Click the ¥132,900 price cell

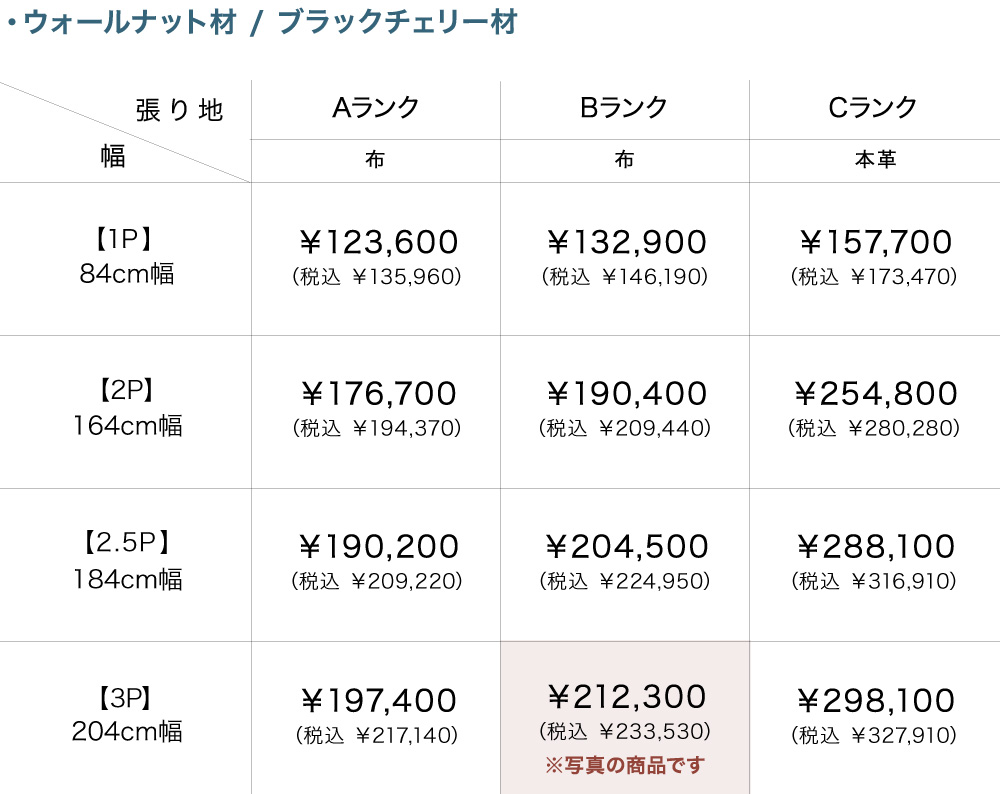click(625, 257)
